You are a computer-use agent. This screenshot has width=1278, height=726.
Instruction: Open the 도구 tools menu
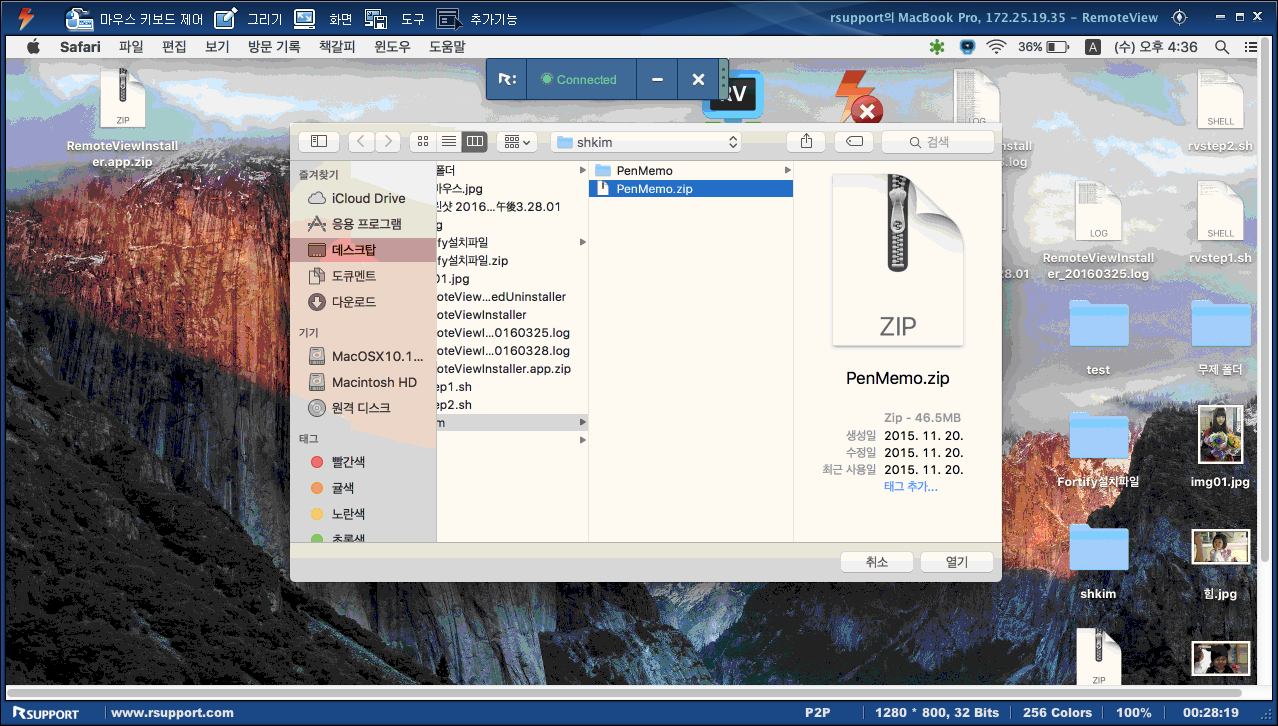pos(394,18)
